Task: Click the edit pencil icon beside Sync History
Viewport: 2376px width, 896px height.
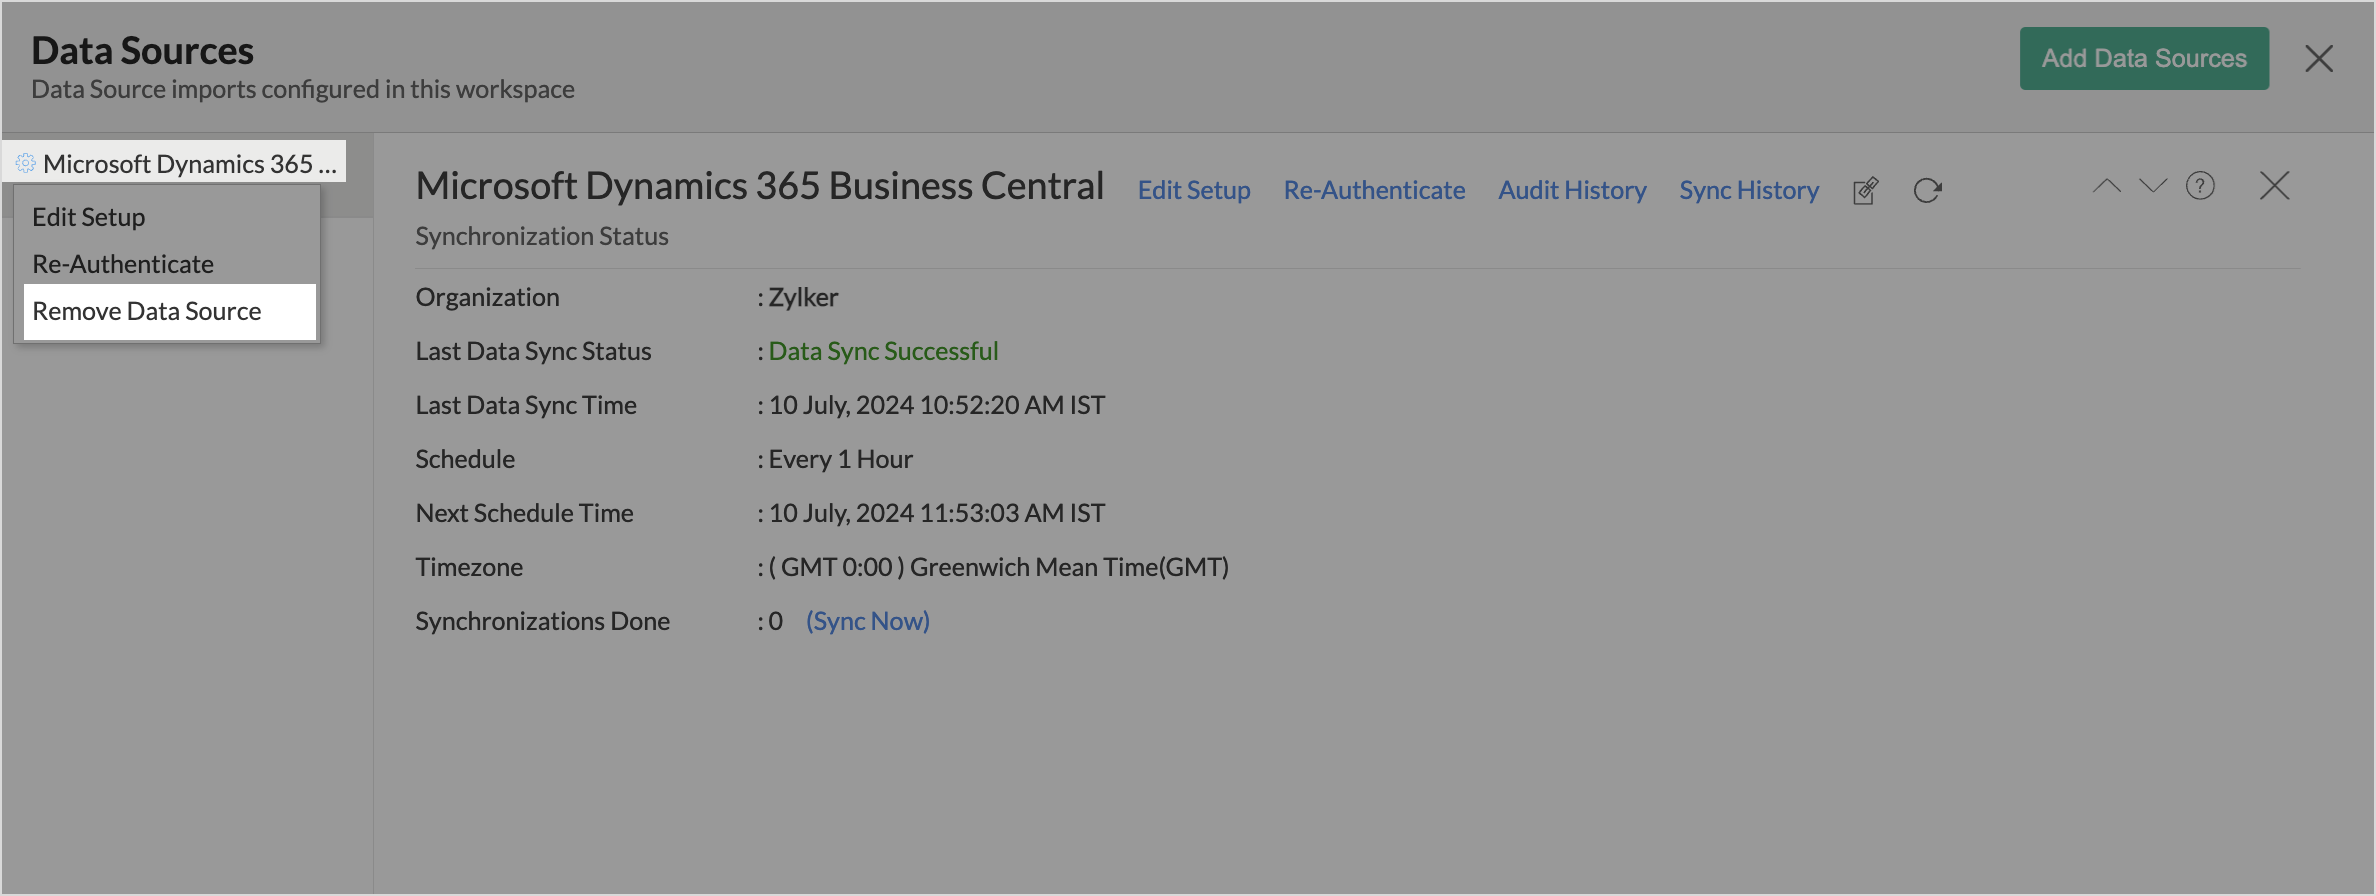Action: [1865, 190]
